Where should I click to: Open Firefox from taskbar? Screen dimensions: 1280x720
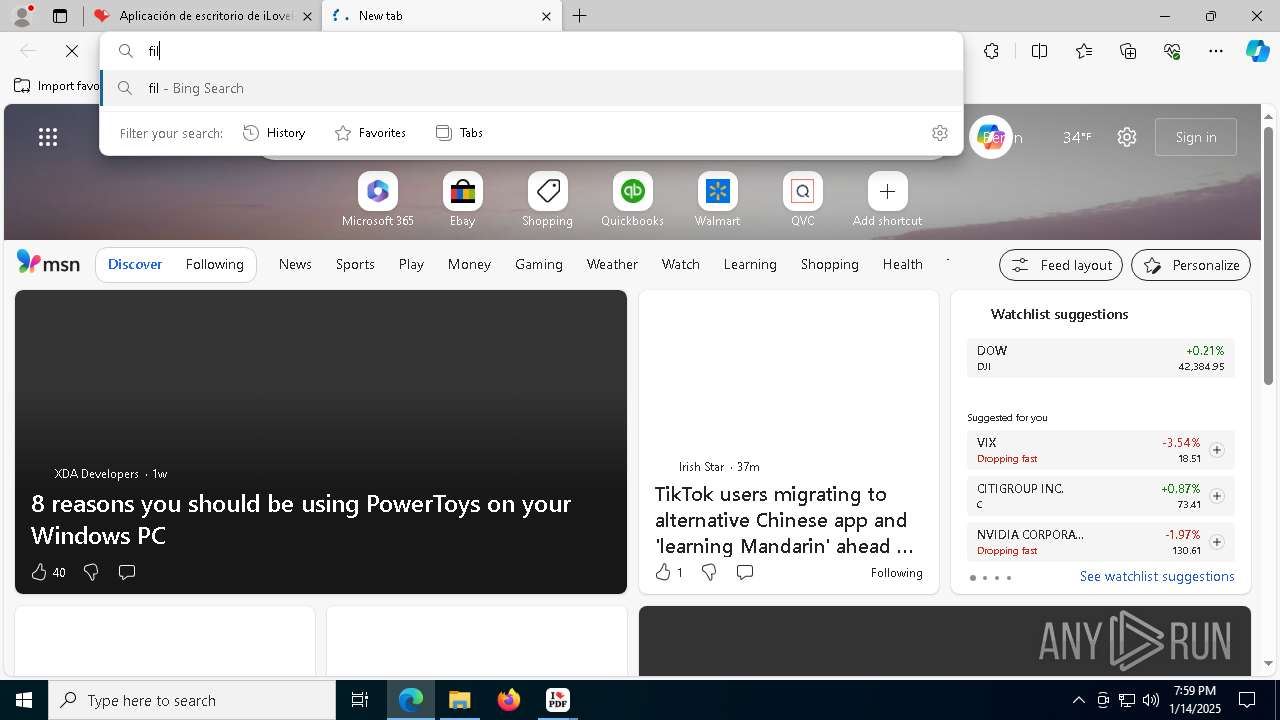[508, 700]
